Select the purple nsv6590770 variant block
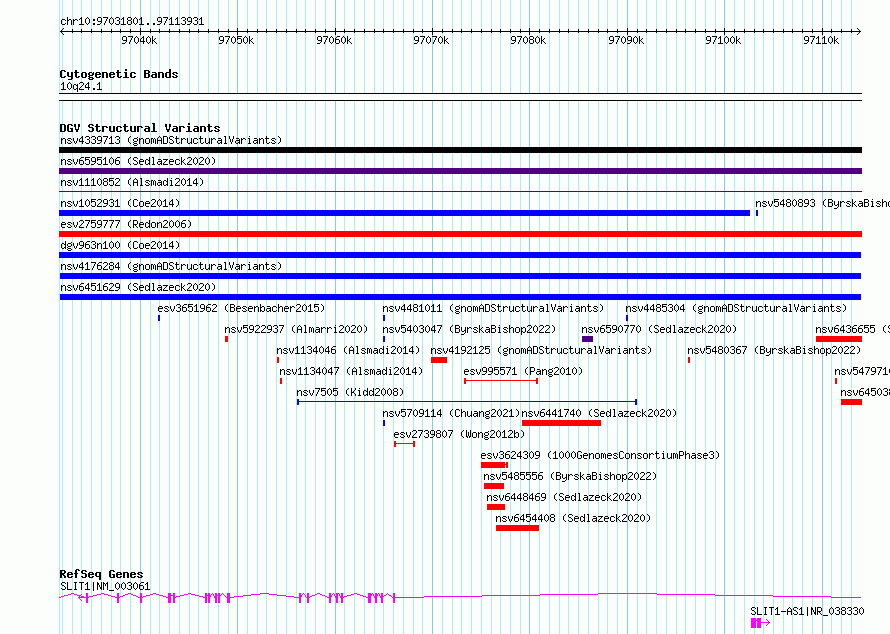Image resolution: width=890 pixels, height=634 pixels. (587, 339)
